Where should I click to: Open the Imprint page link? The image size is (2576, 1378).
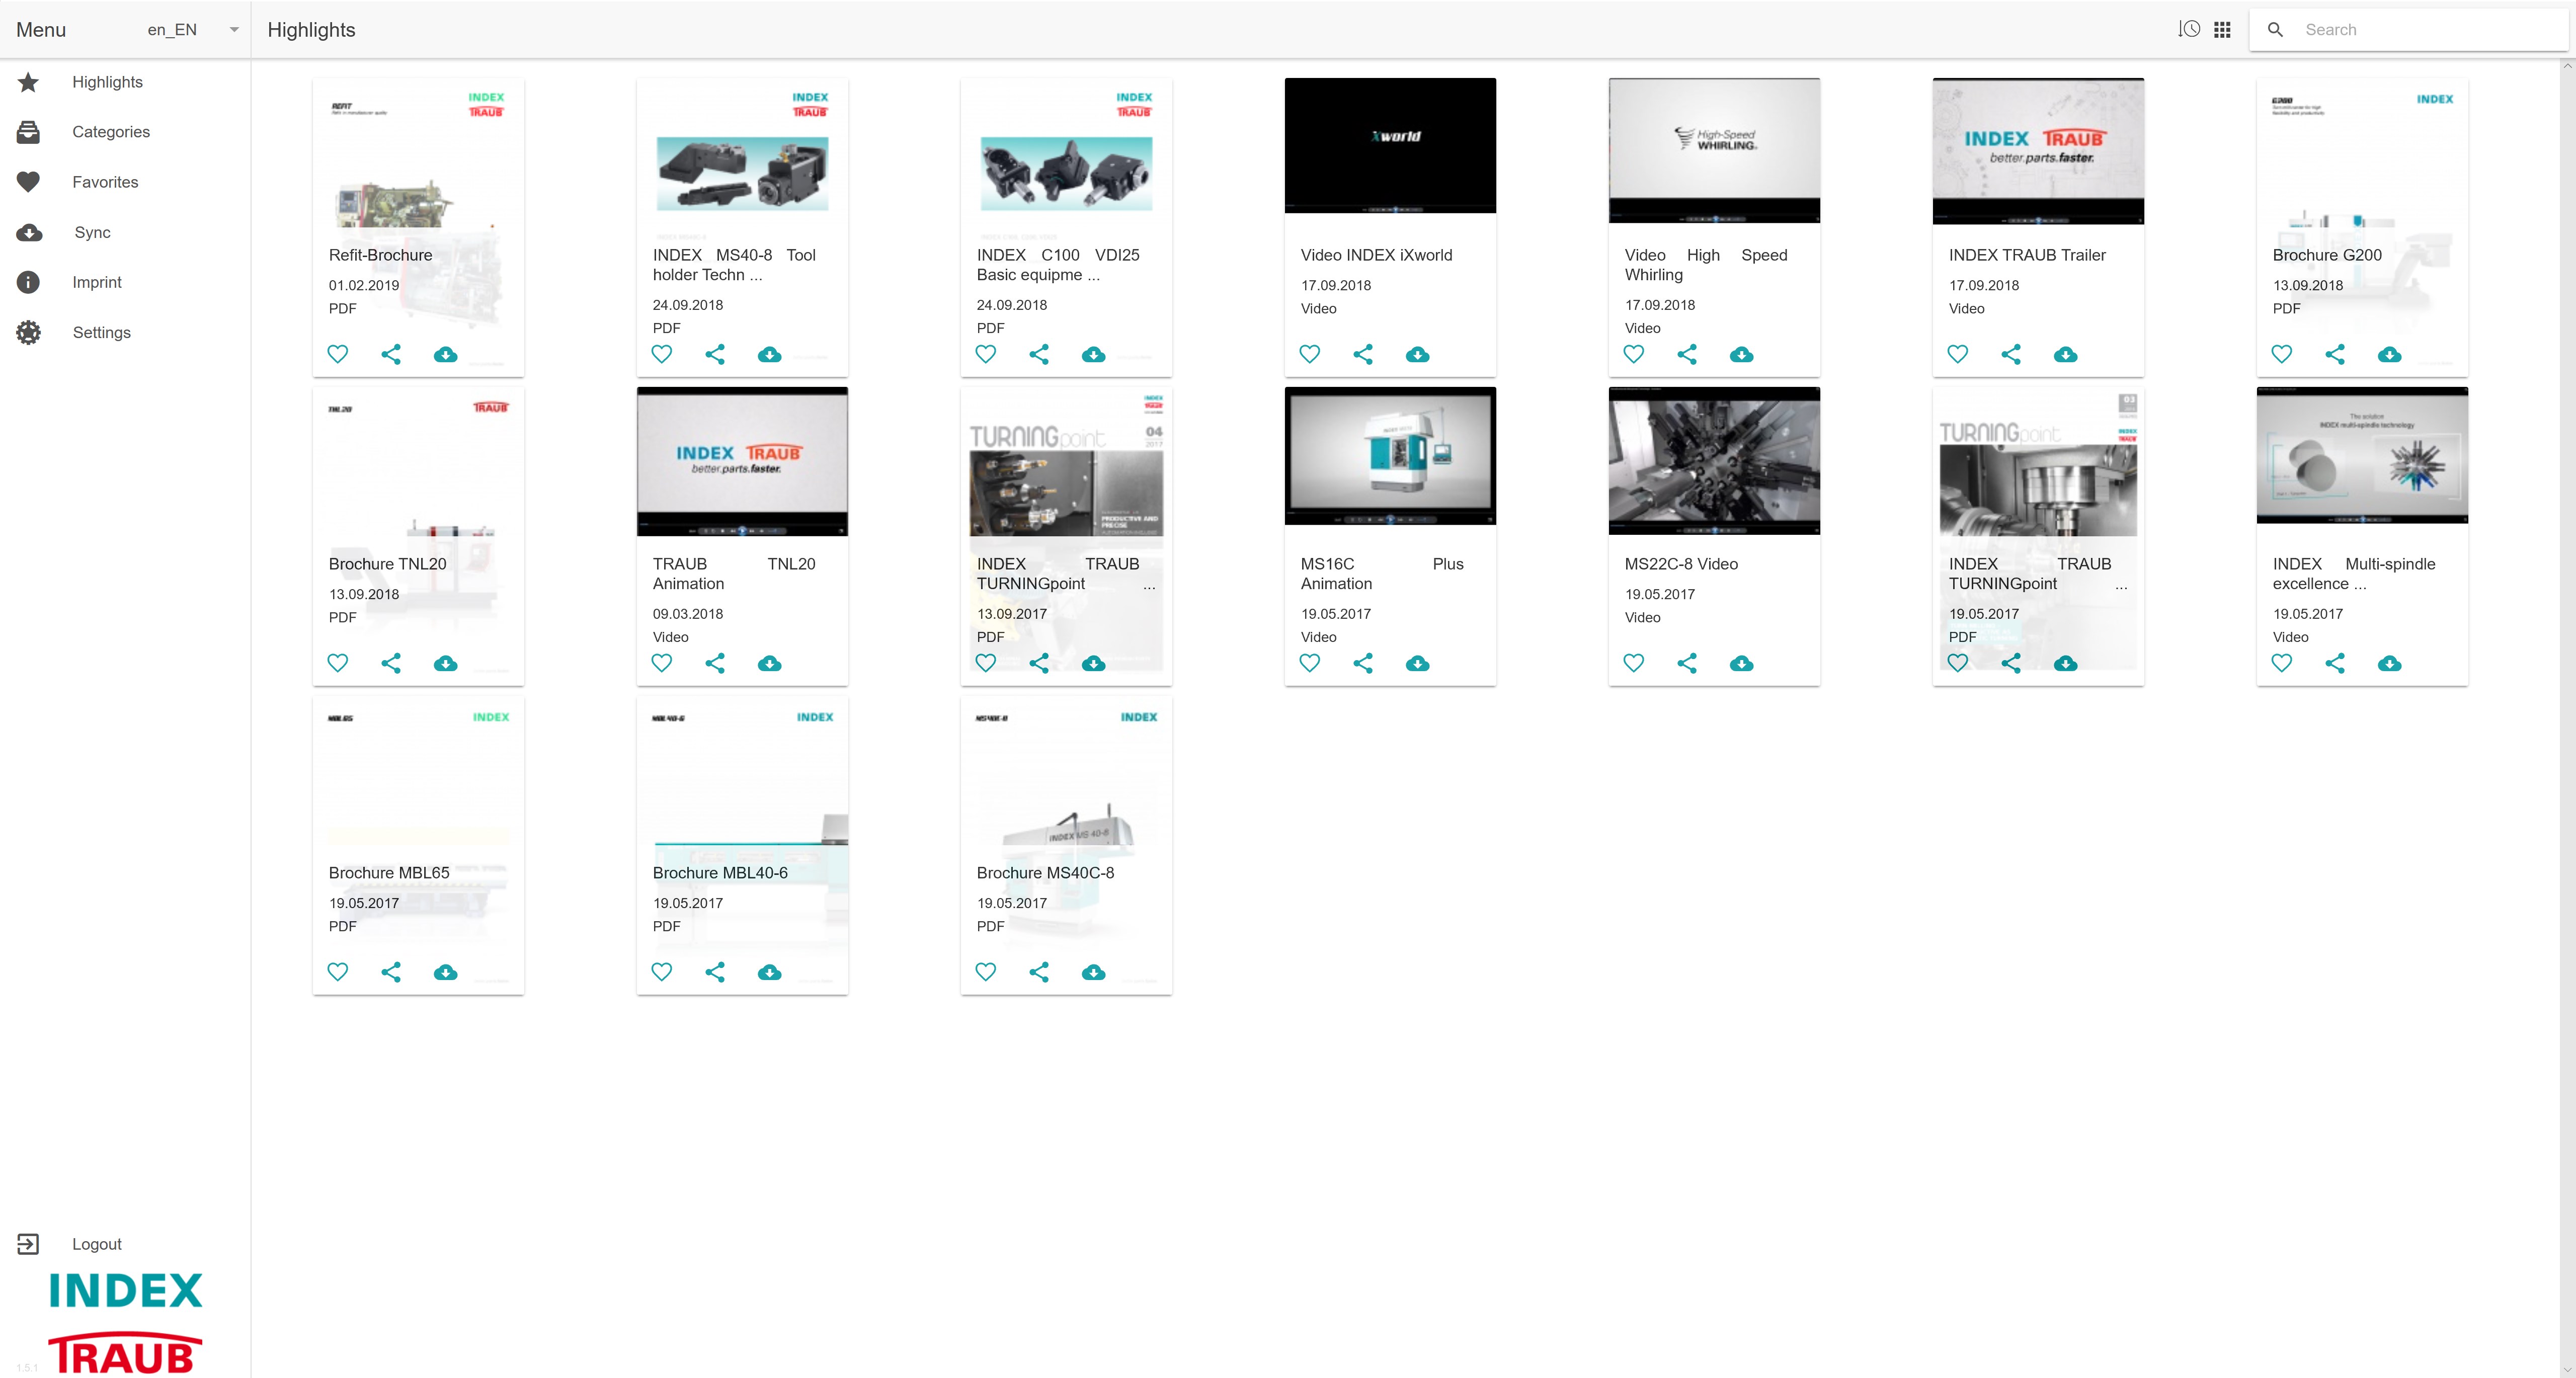[x=96, y=282]
